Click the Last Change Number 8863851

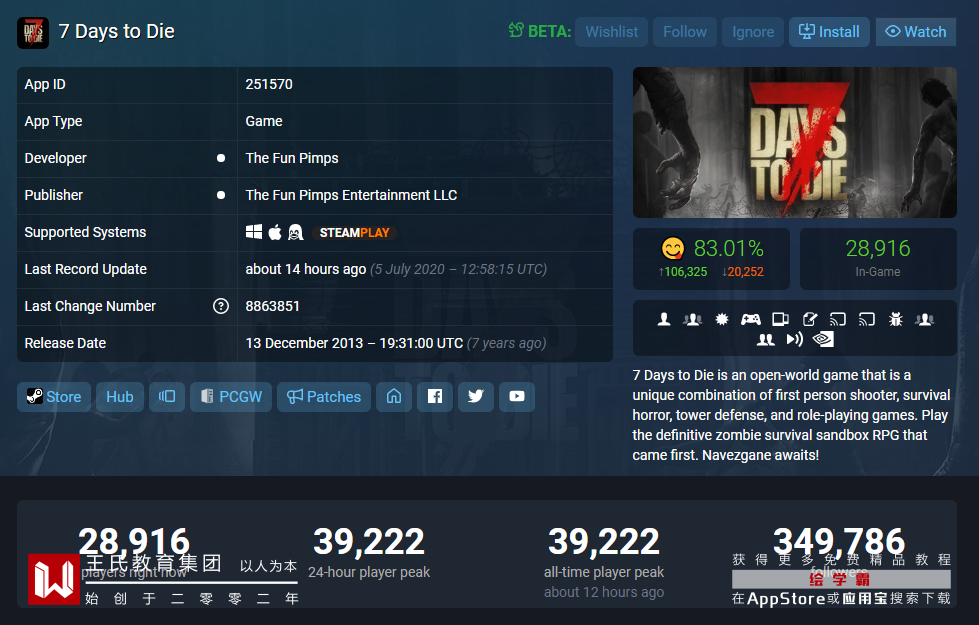click(272, 306)
